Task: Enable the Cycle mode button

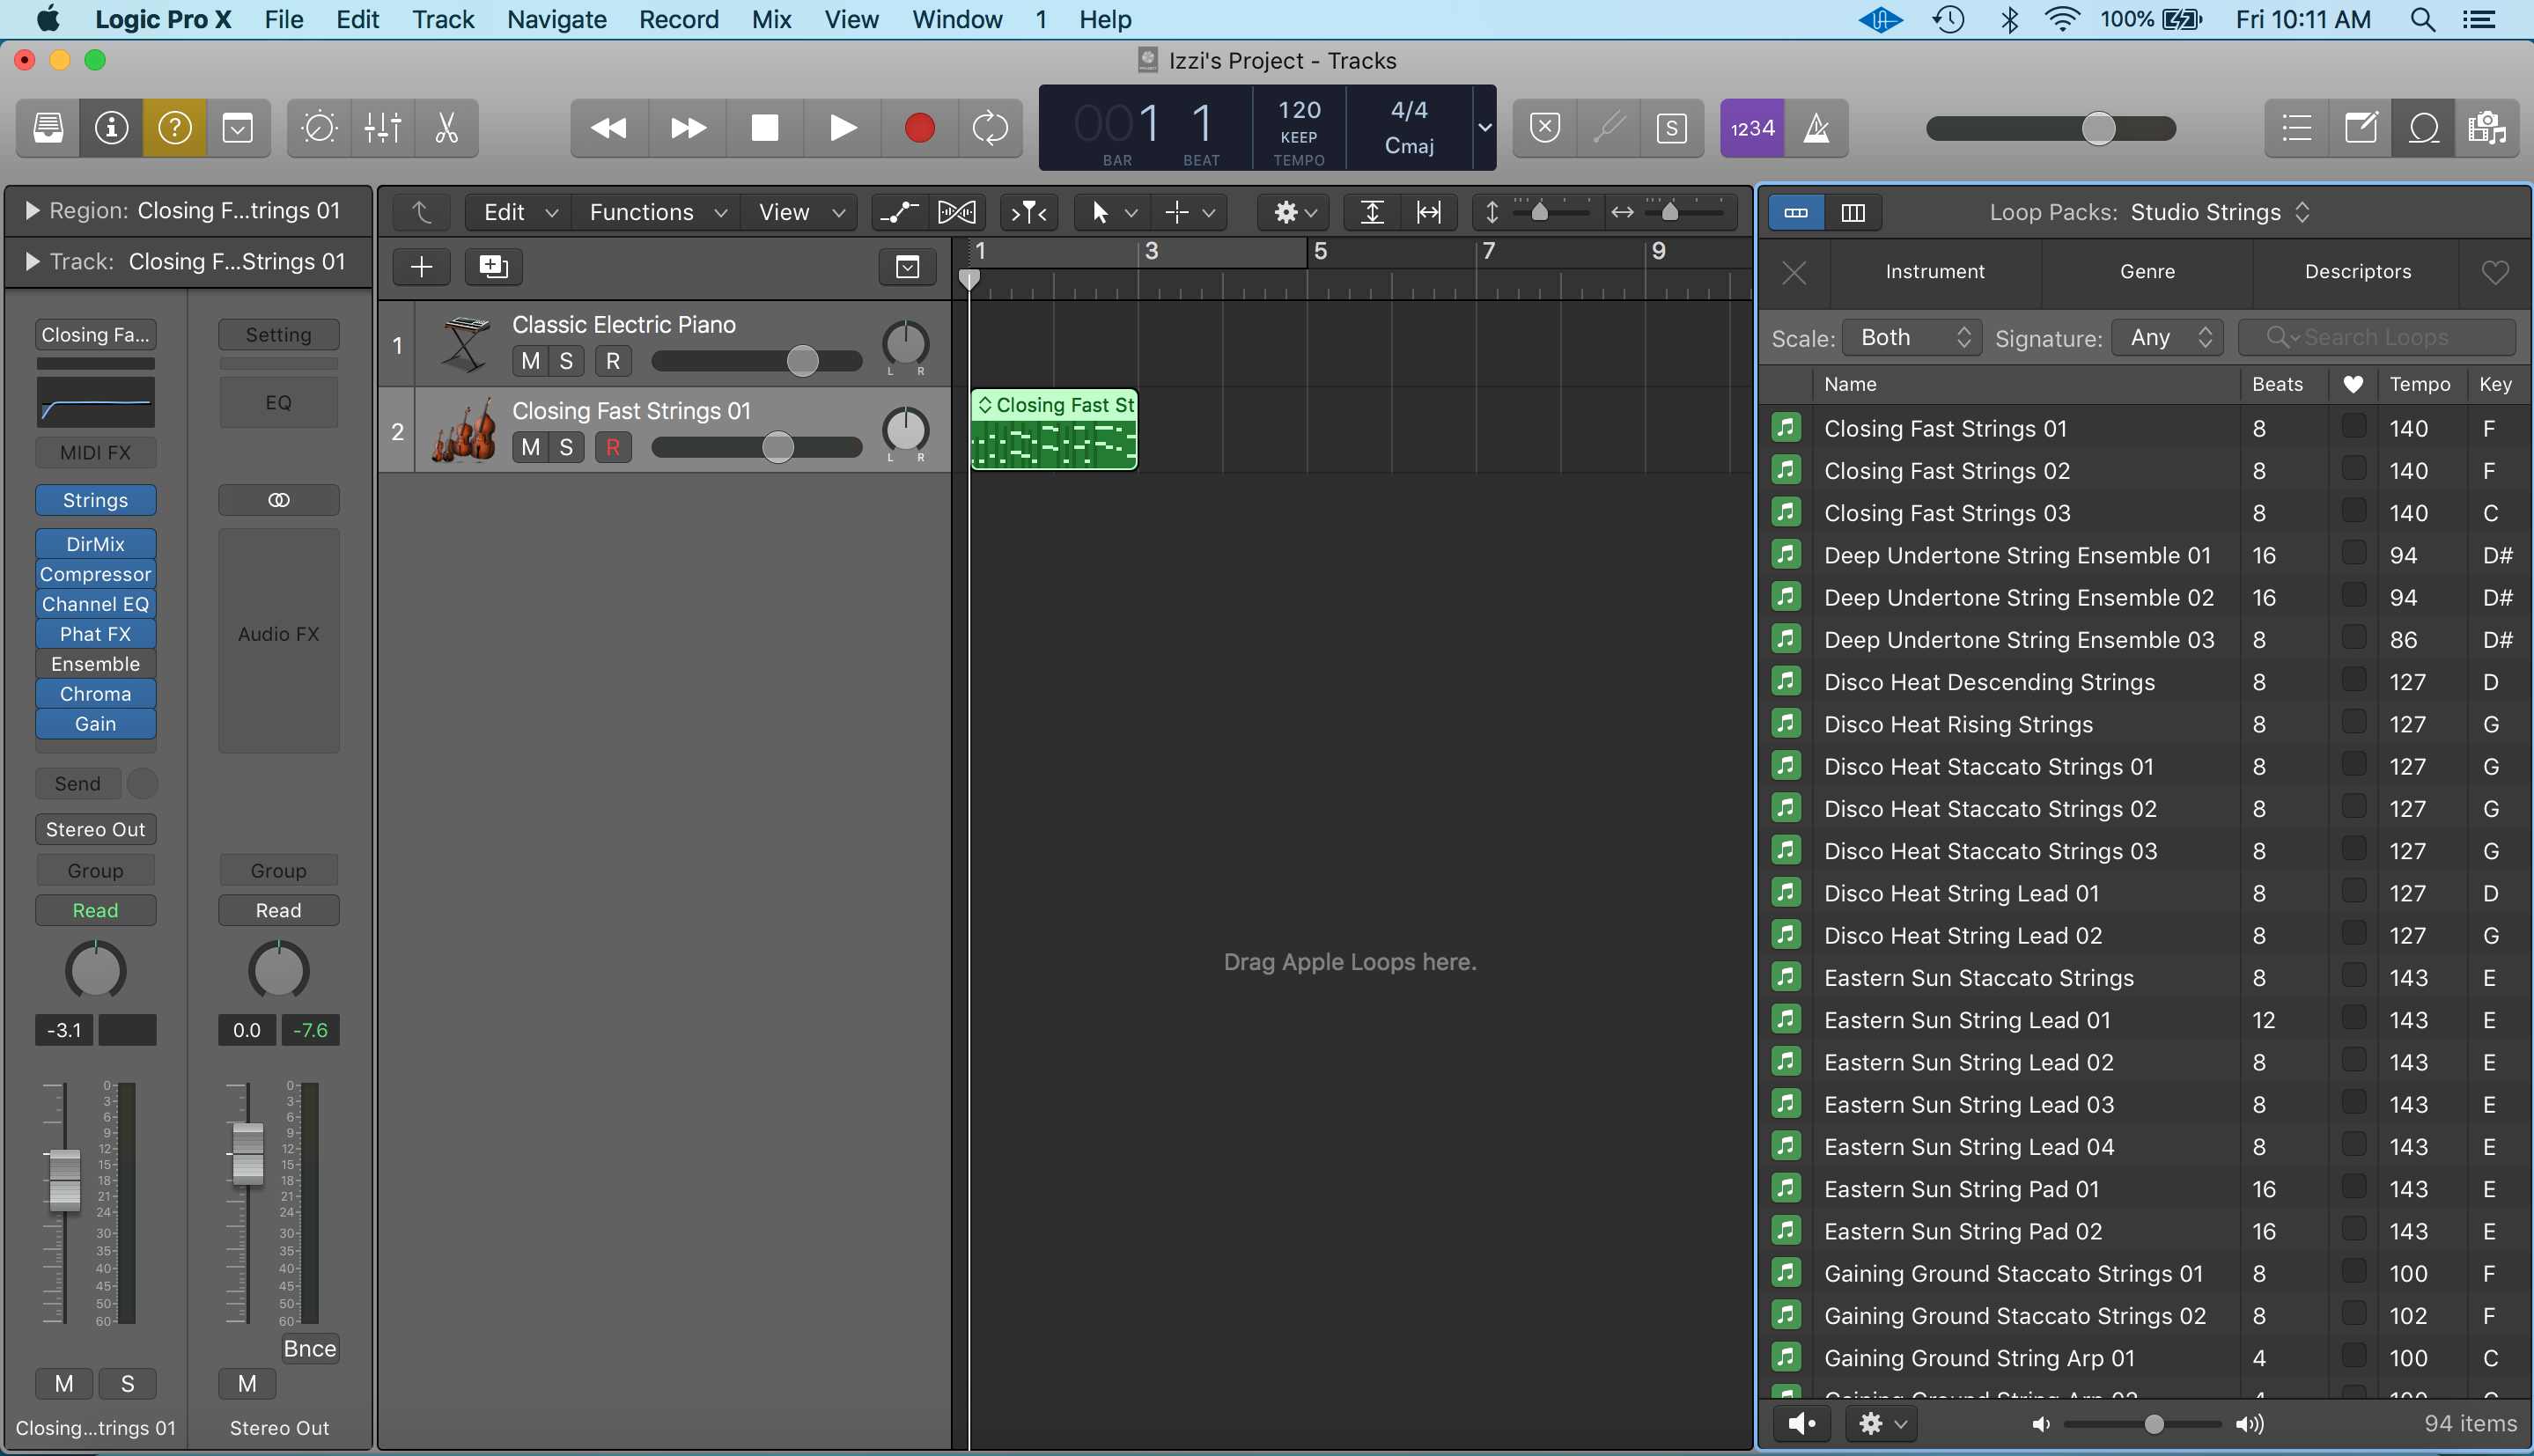Action: click(x=990, y=128)
